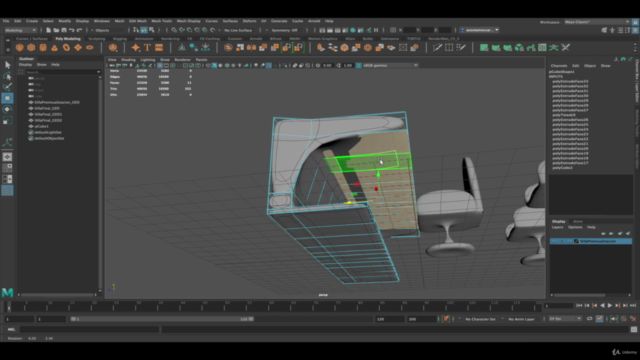Select the Rotate tool in toolbox

[x=7, y=109]
